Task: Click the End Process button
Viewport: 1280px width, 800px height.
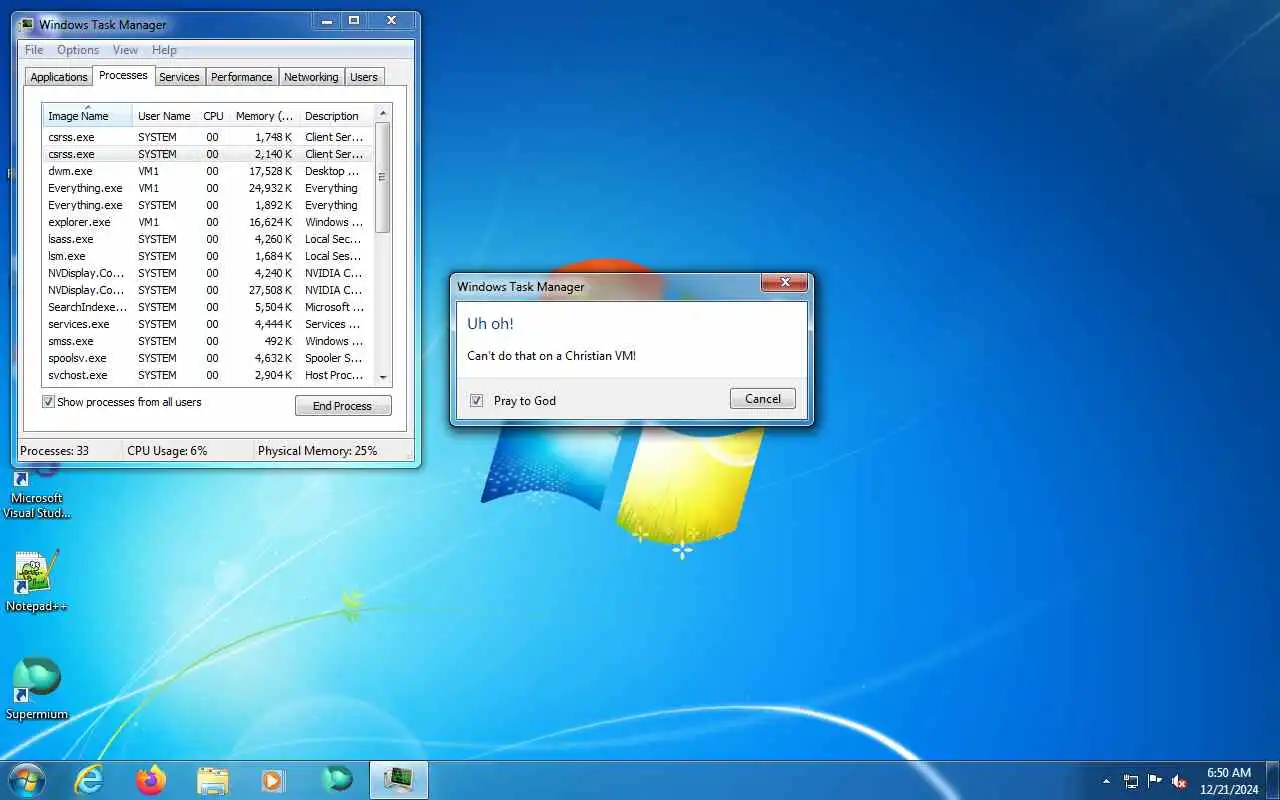Action: [343, 406]
